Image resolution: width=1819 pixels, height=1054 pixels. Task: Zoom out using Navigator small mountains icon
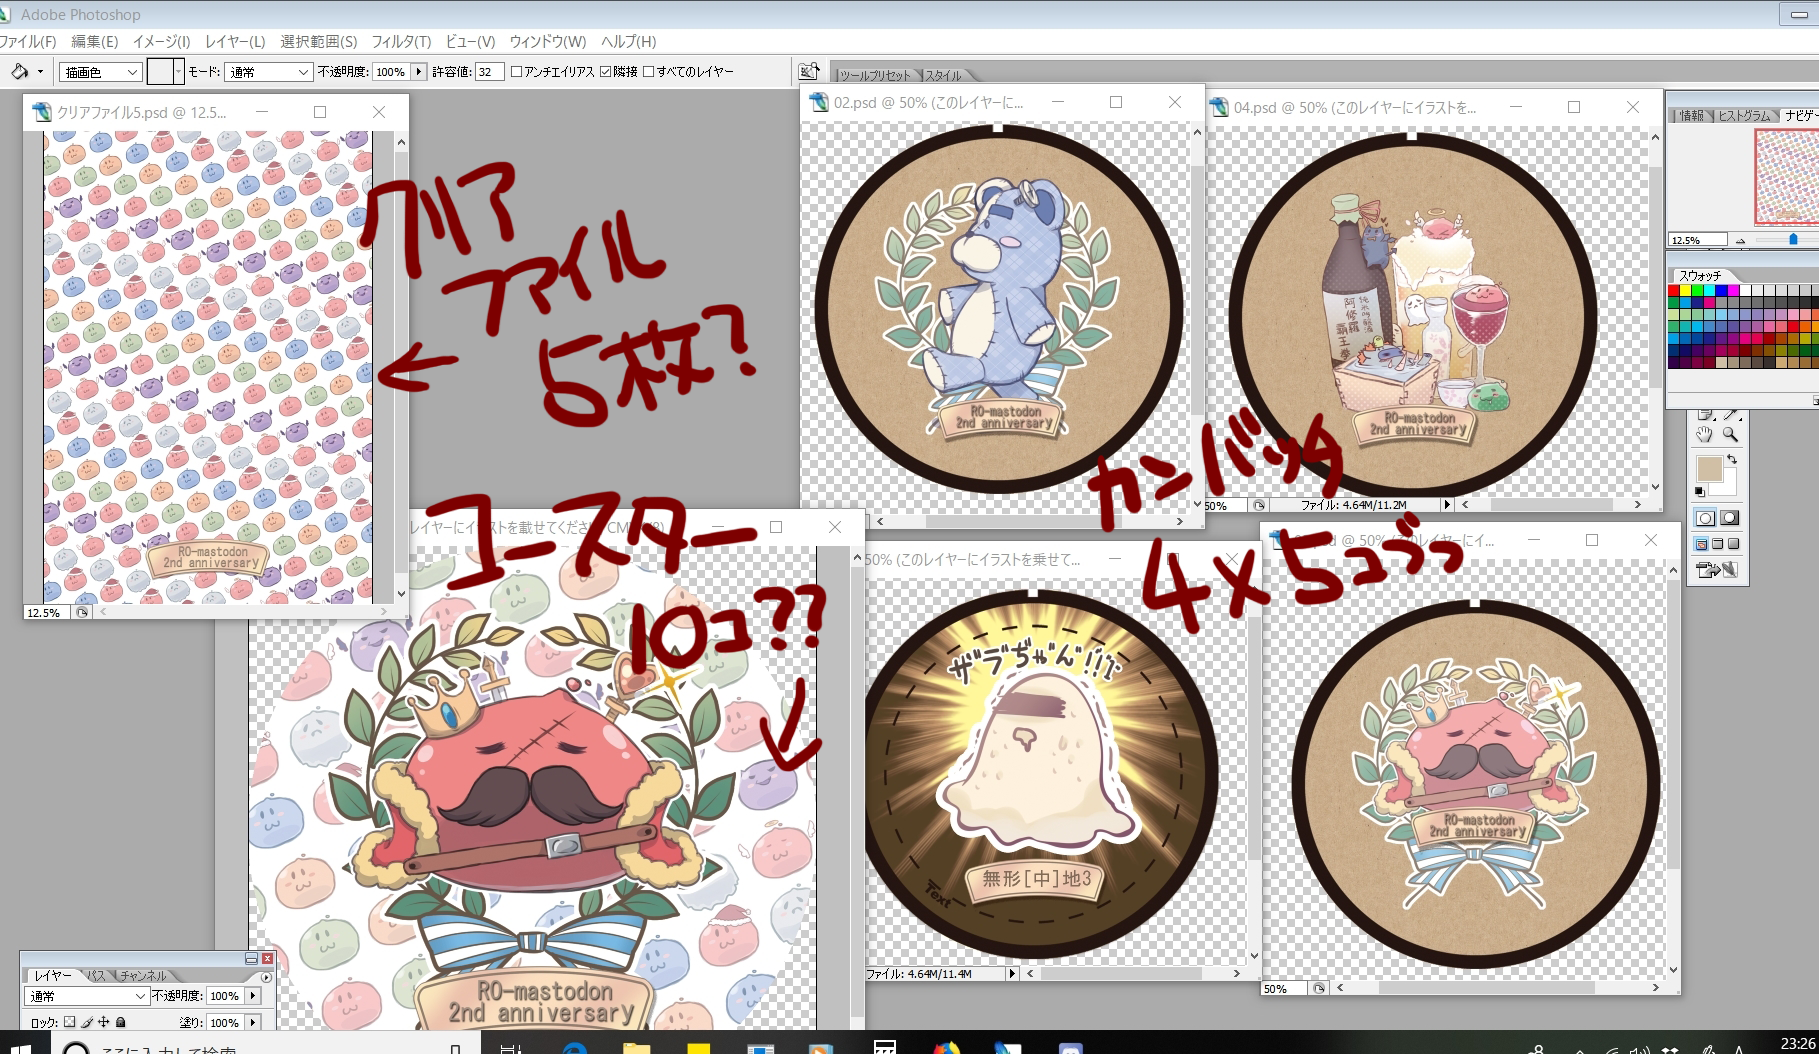coord(1741,240)
